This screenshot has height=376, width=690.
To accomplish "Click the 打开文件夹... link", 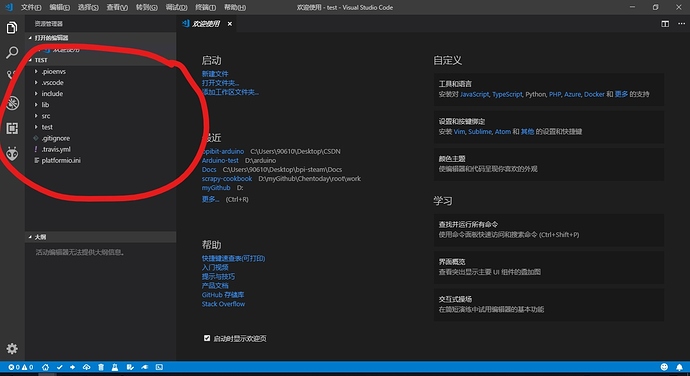I will click(x=220, y=83).
